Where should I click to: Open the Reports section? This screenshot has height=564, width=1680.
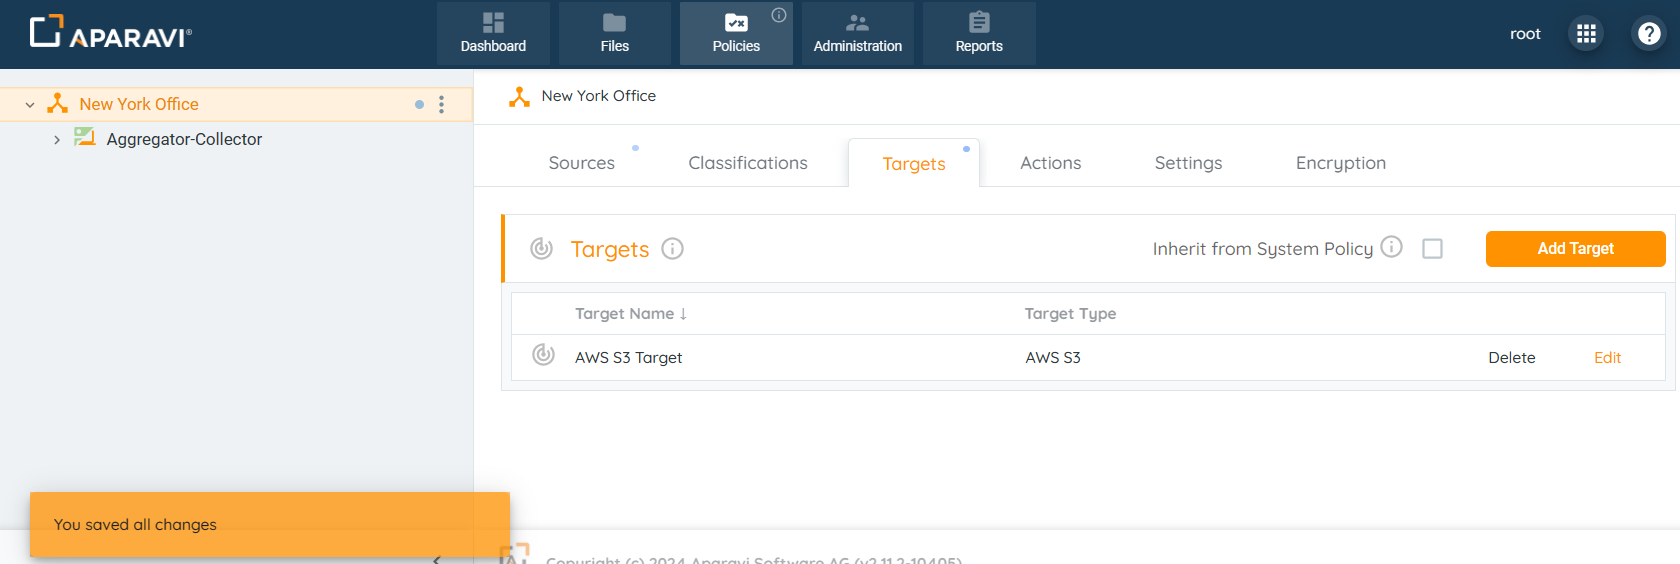pos(978,34)
